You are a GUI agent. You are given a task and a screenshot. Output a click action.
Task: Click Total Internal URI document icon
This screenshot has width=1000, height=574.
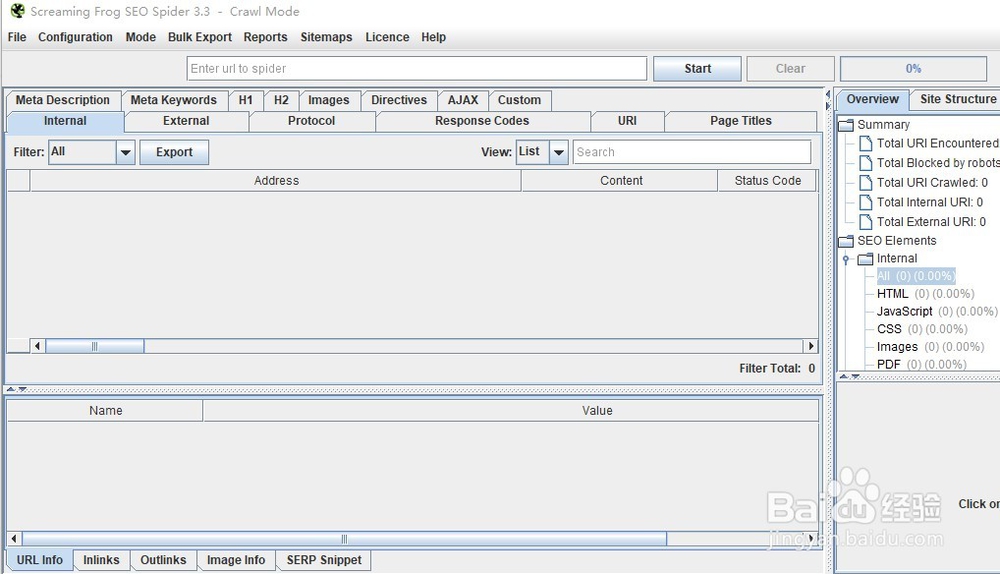[865, 203]
